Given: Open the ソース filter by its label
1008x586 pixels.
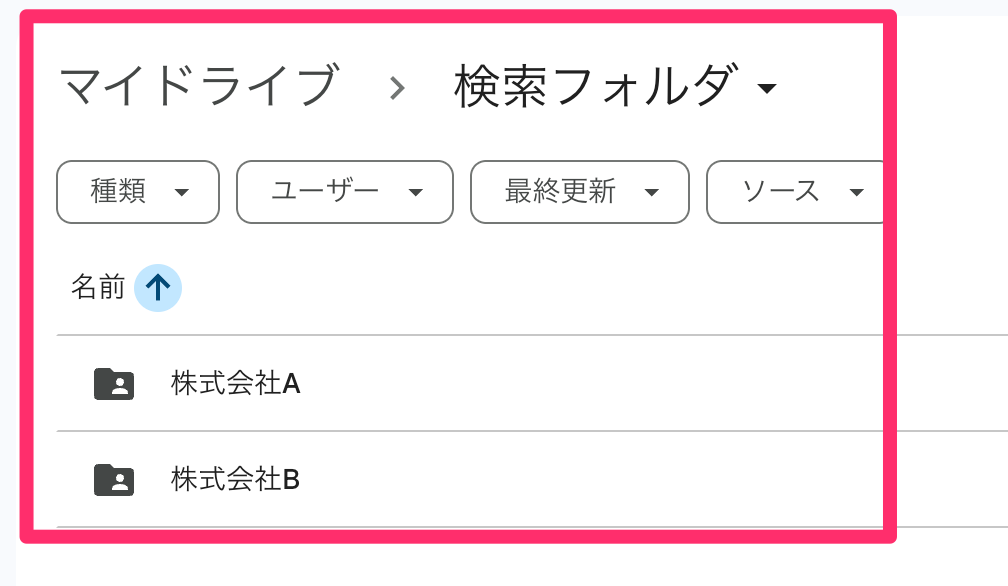Looking at the screenshot, I should 781,192.
